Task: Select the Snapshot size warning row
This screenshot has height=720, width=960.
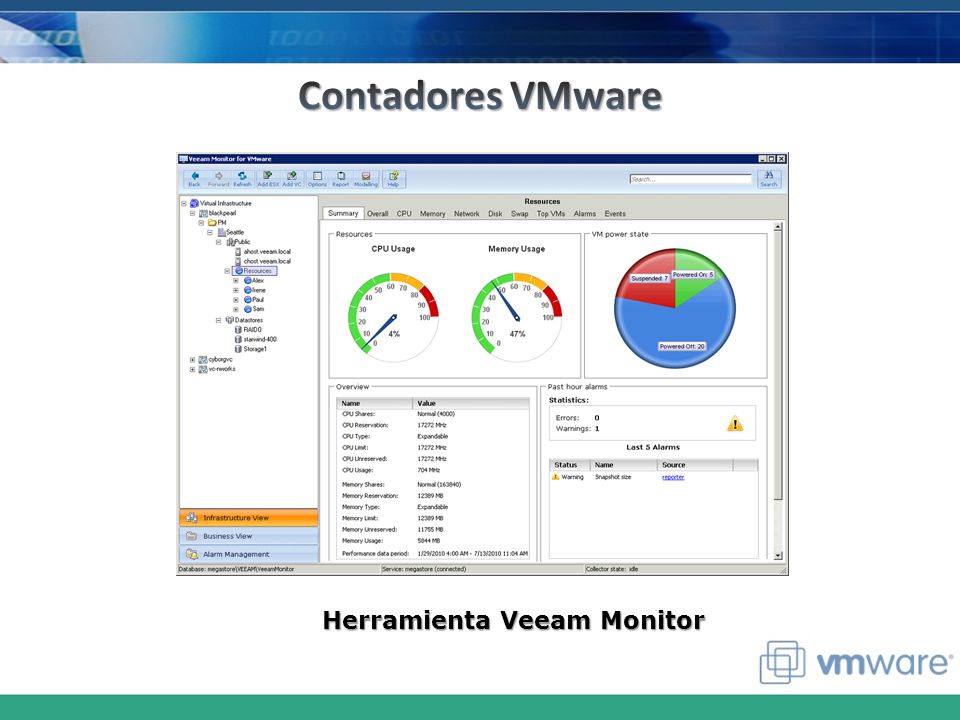Action: pyautogui.click(x=653, y=477)
